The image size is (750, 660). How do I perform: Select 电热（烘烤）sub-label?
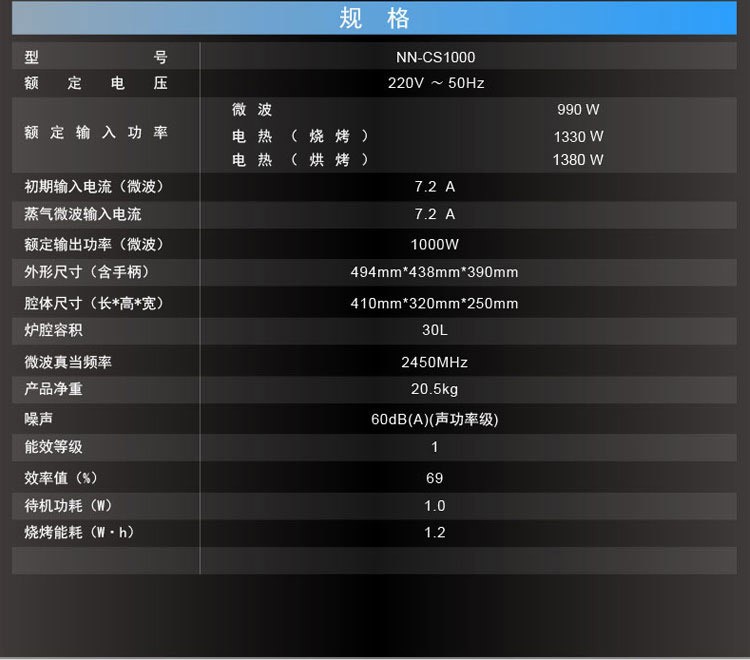tap(300, 160)
